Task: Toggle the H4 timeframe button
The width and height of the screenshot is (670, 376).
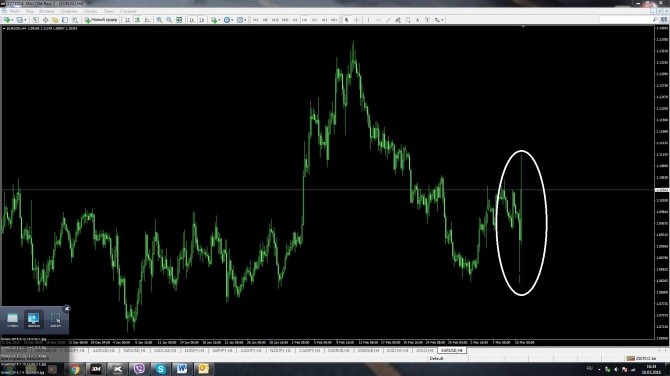Action: click(x=305, y=20)
